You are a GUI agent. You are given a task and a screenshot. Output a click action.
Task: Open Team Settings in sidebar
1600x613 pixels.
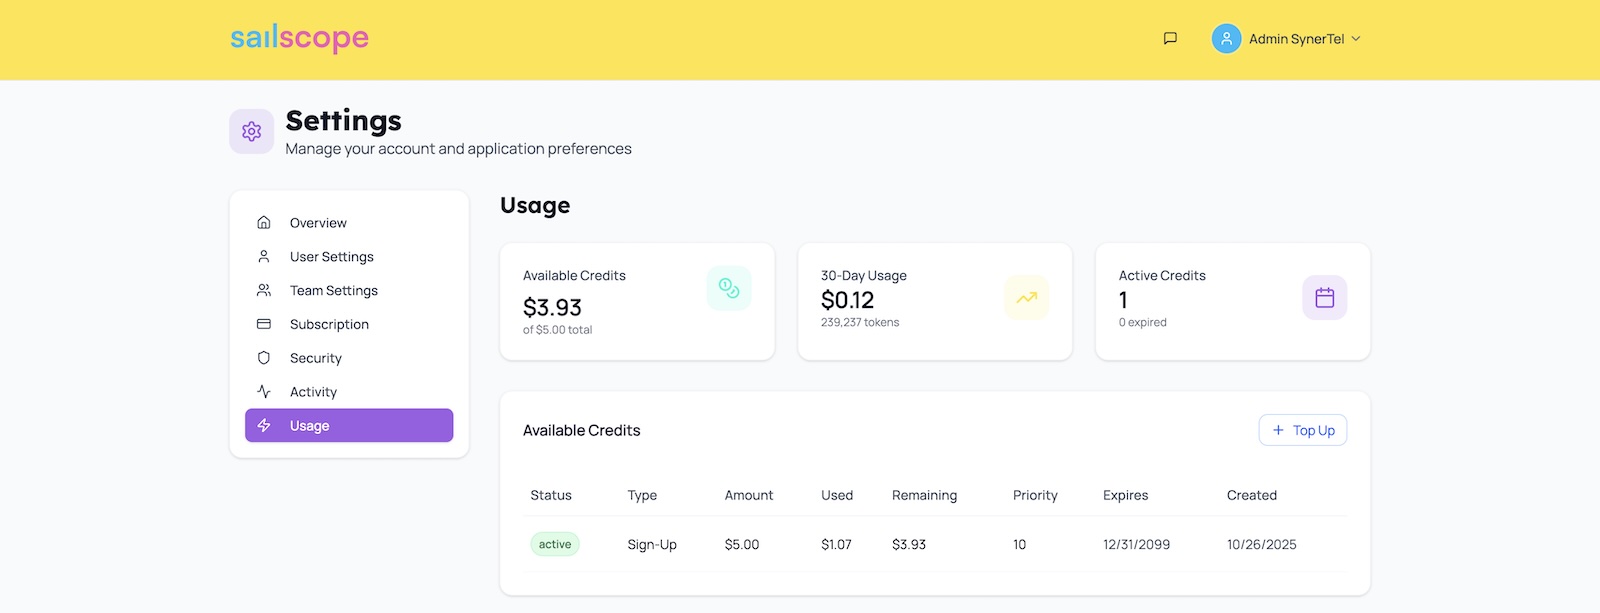click(333, 291)
